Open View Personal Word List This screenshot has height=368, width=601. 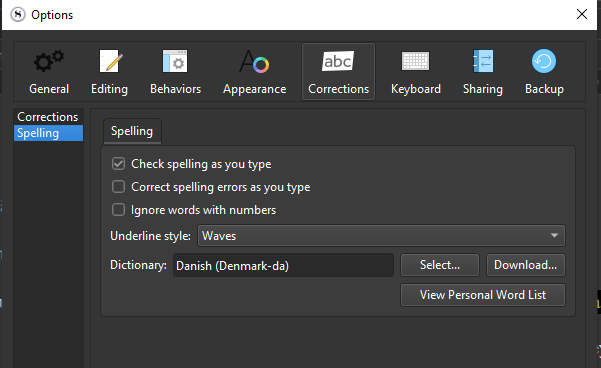483,295
